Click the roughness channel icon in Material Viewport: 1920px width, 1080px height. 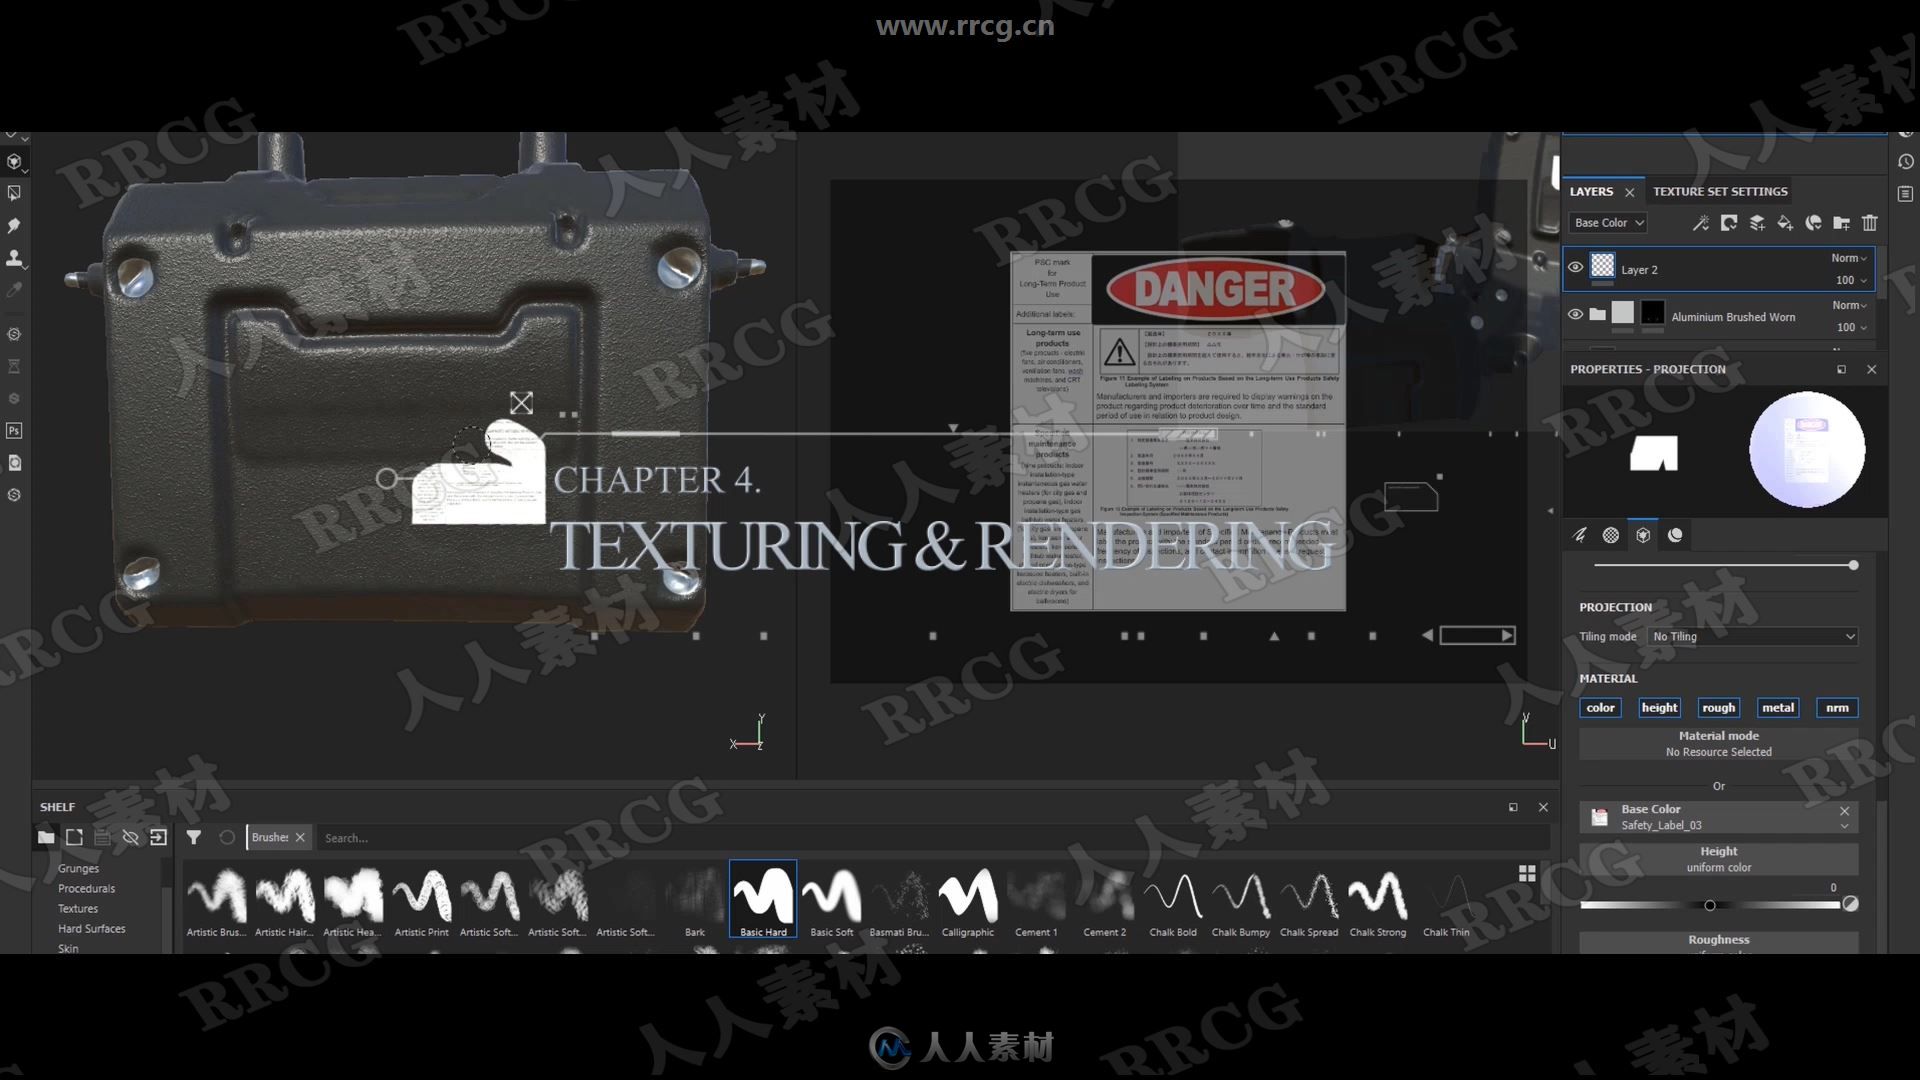[1718, 707]
